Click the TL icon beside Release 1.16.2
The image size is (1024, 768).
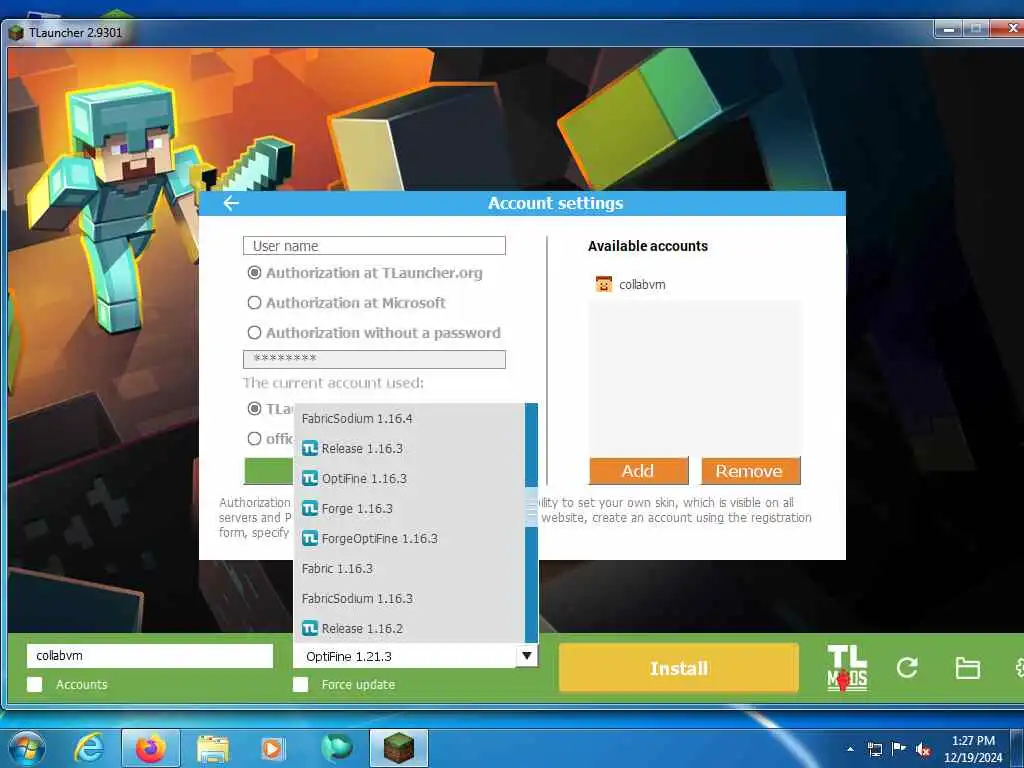coord(310,629)
